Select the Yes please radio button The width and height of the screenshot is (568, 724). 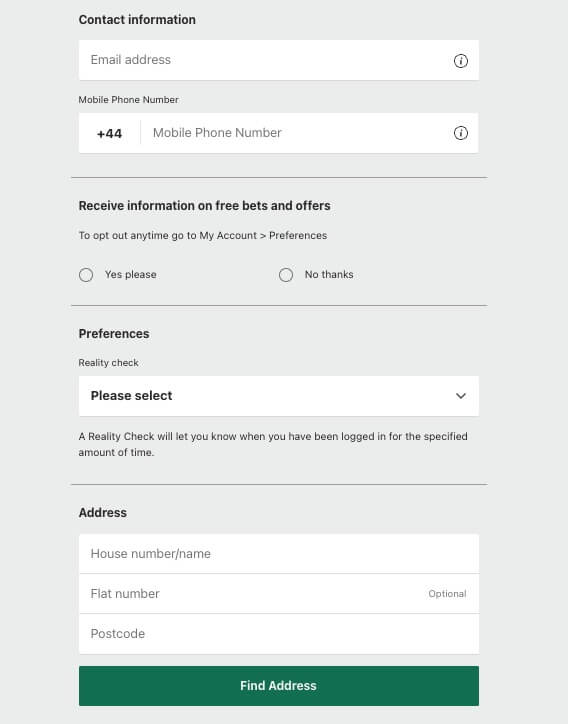[86, 275]
